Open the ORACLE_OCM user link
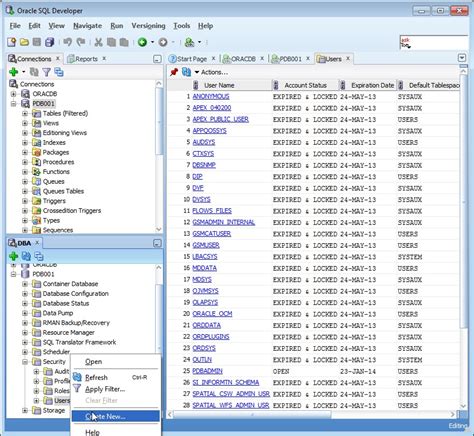 click(212, 314)
